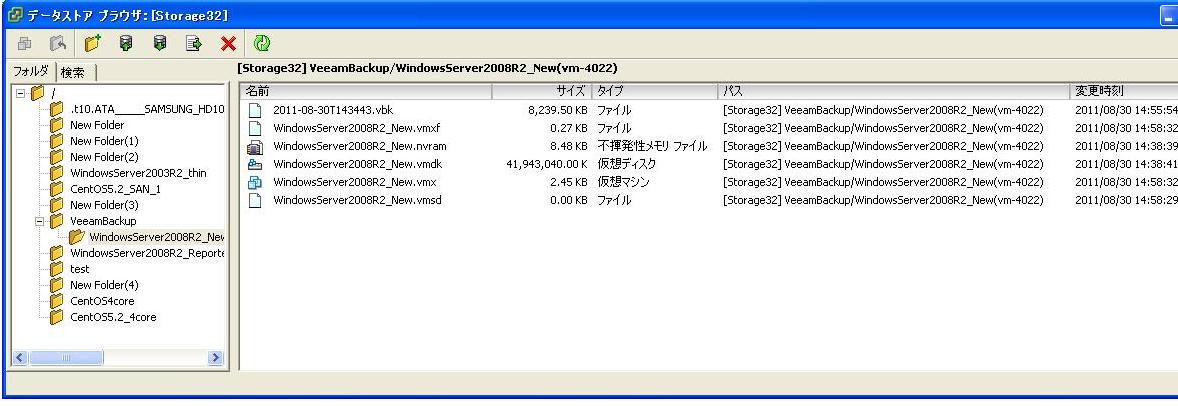The height and width of the screenshot is (406, 1178).
Task: Select New Folder(2) in folder tree
Action: pos(104,157)
